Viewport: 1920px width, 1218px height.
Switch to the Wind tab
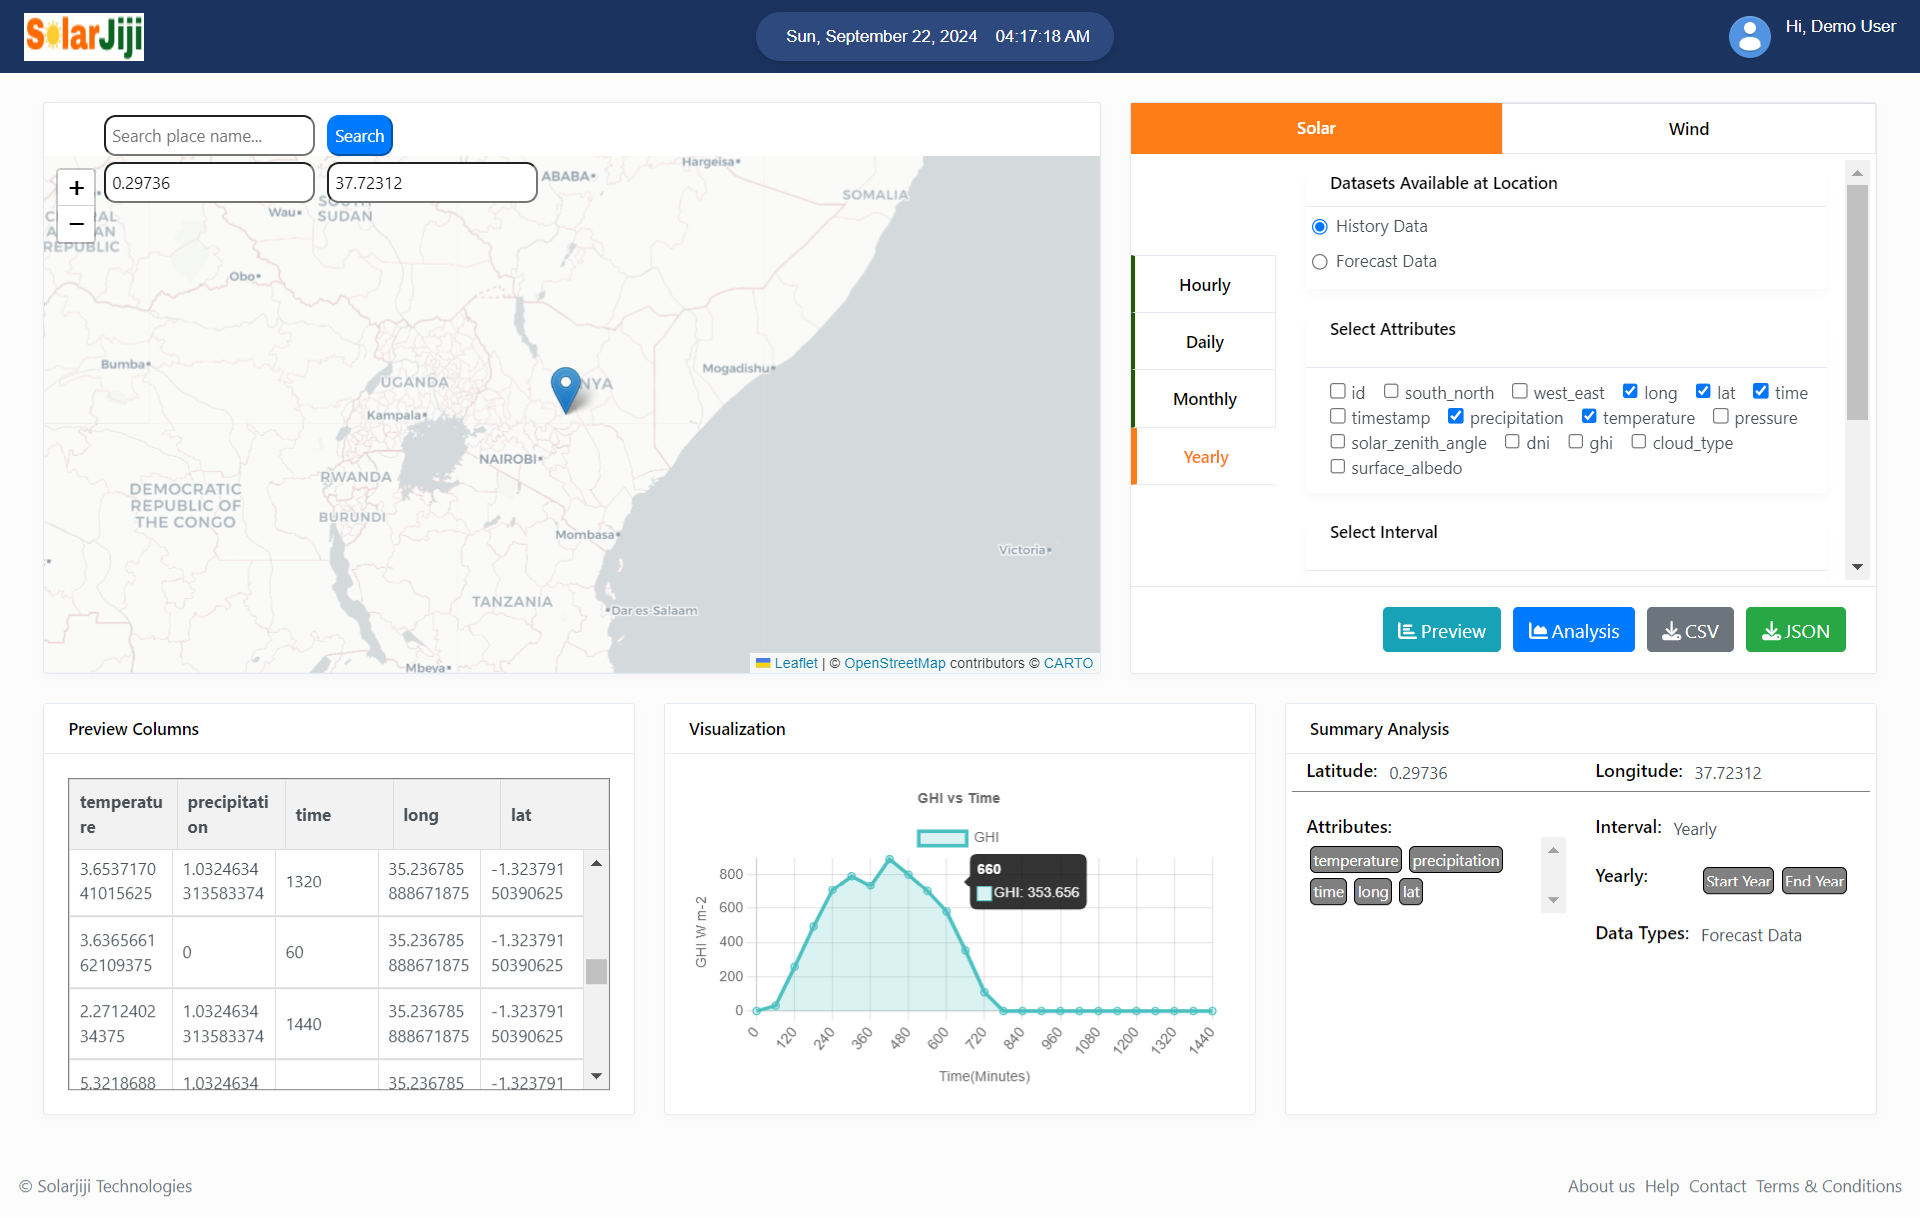click(x=1689, y=129)
